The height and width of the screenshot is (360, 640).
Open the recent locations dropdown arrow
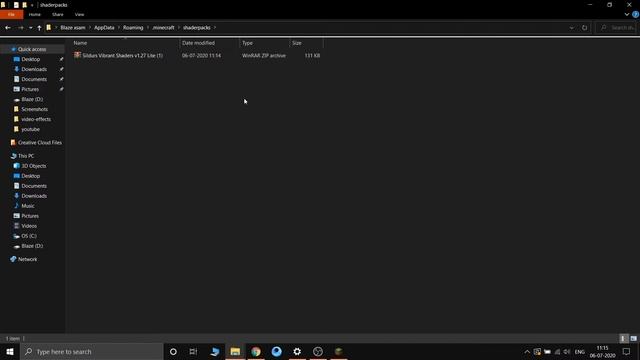pos(31,28)
